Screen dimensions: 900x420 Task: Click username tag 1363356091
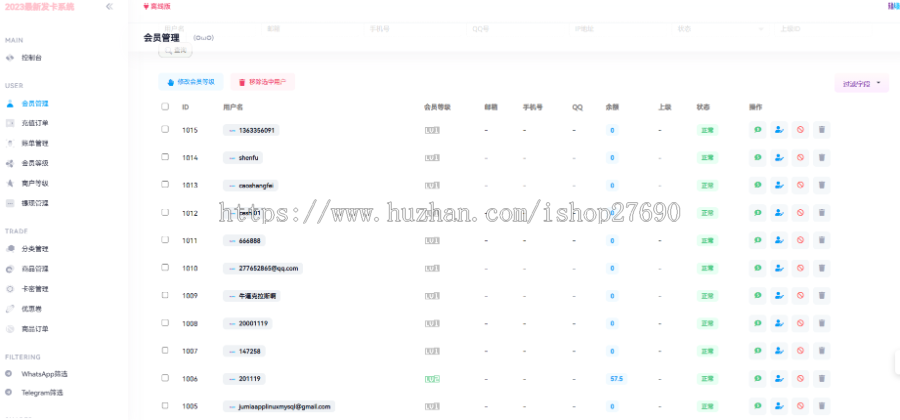click(251, 130)
